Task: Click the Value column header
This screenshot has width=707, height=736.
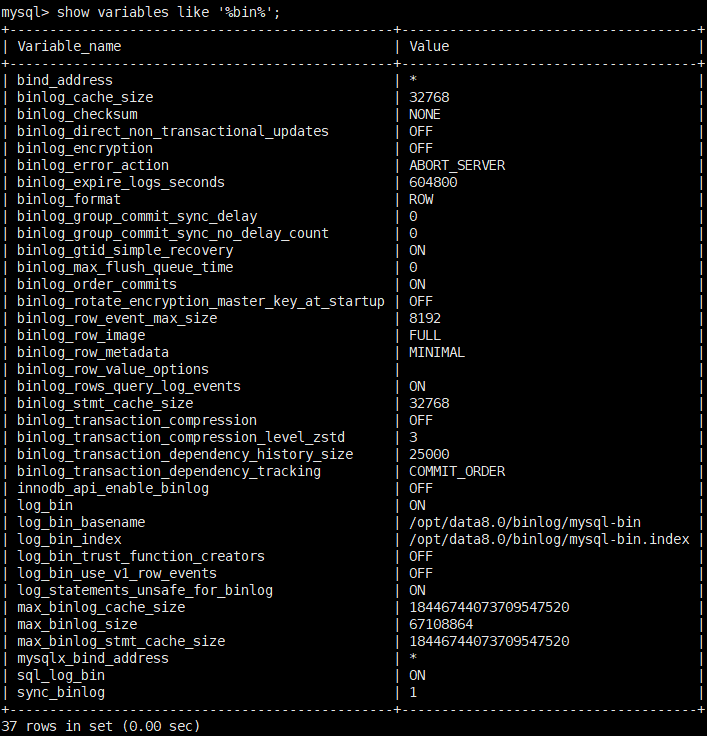Action: pos(429,46)
